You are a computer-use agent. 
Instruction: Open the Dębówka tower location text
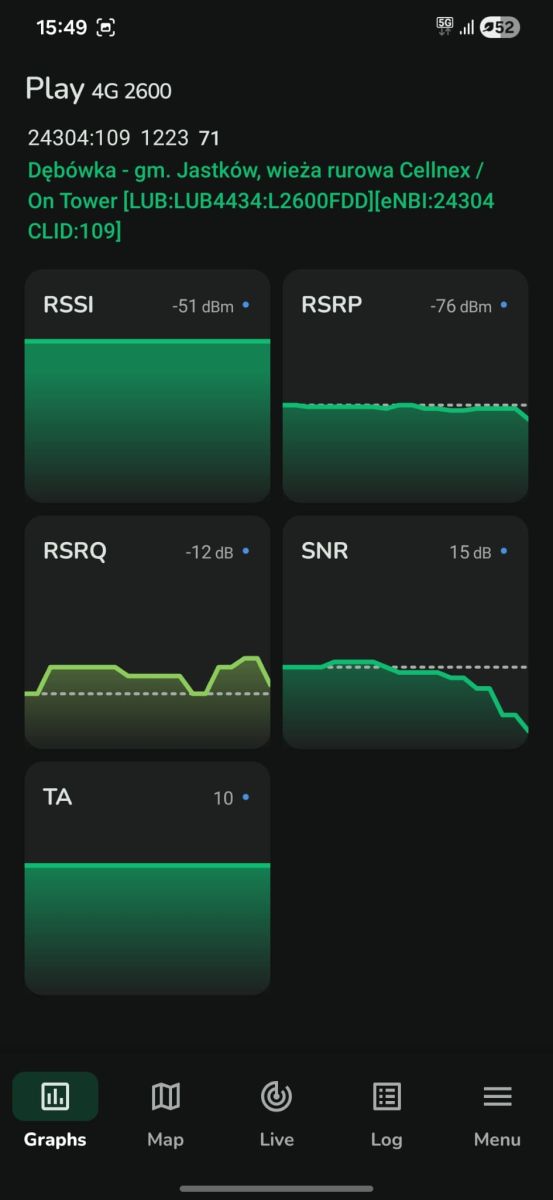(x=261, y=201)
